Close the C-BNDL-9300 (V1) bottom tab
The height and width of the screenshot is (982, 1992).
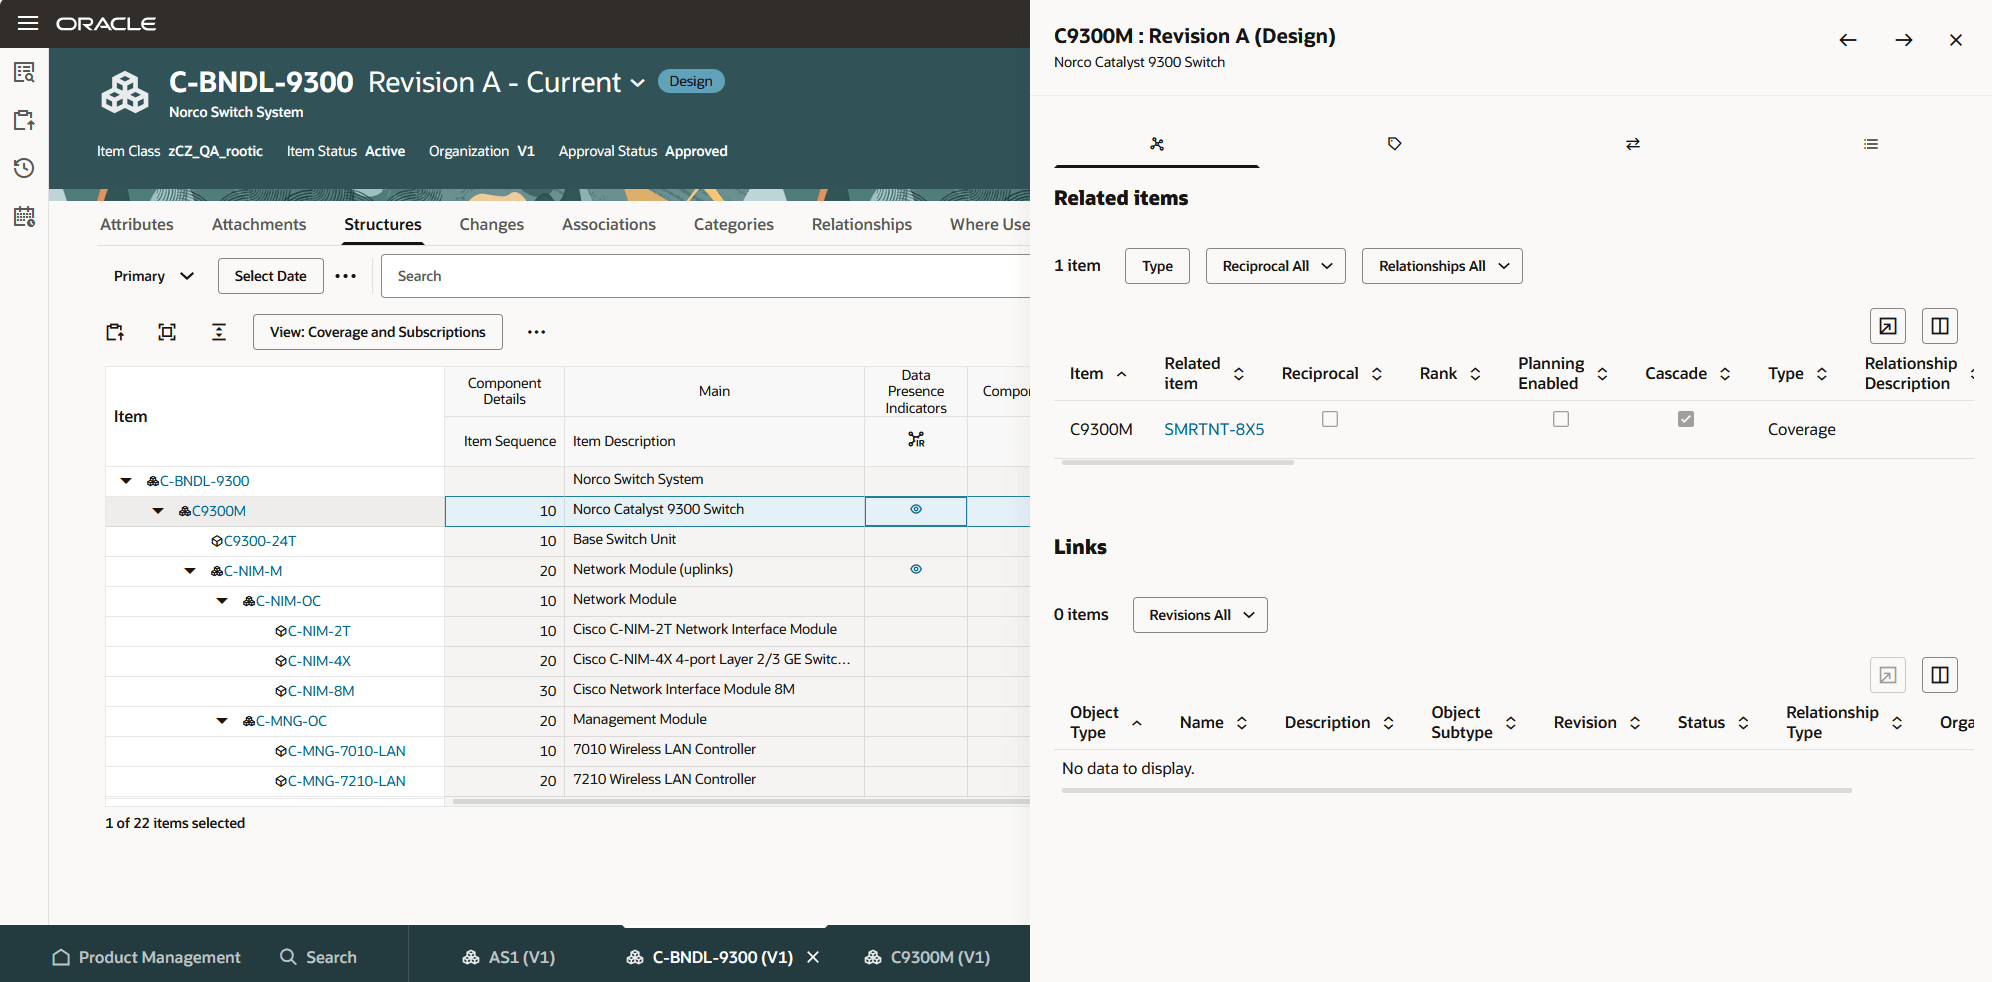pyautogui.click(x=813, y=957)
